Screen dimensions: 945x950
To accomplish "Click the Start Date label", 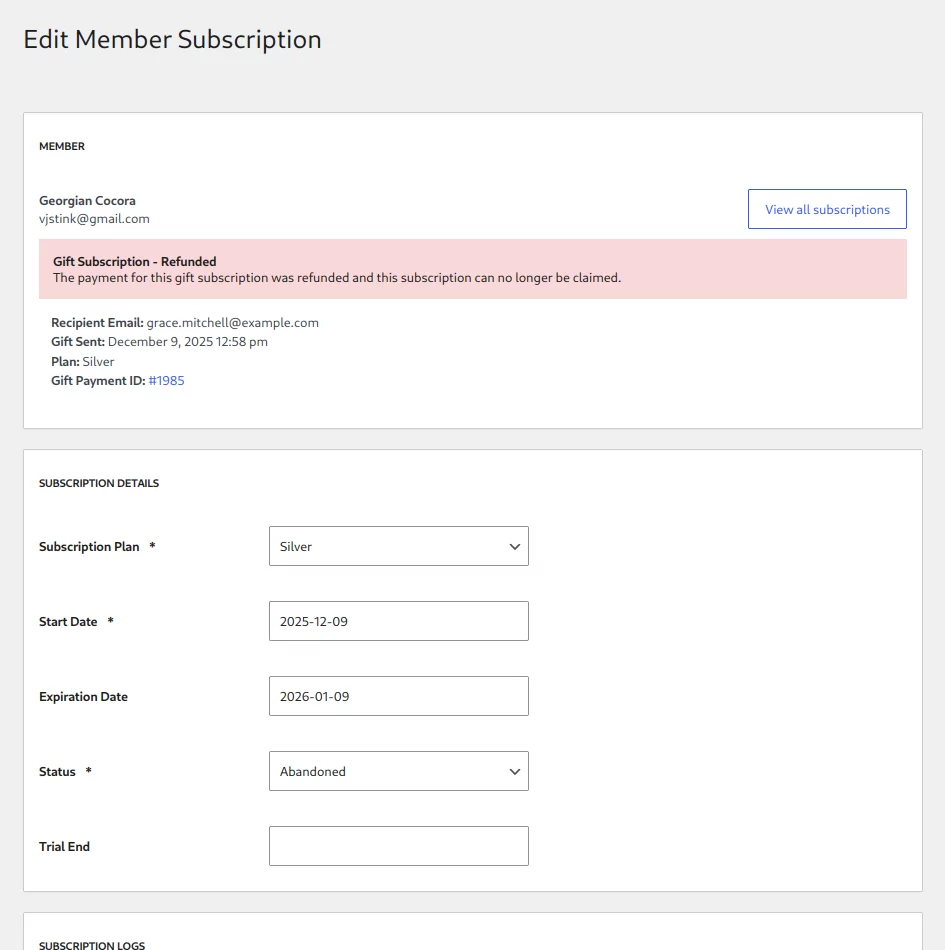I will (68, 622).
